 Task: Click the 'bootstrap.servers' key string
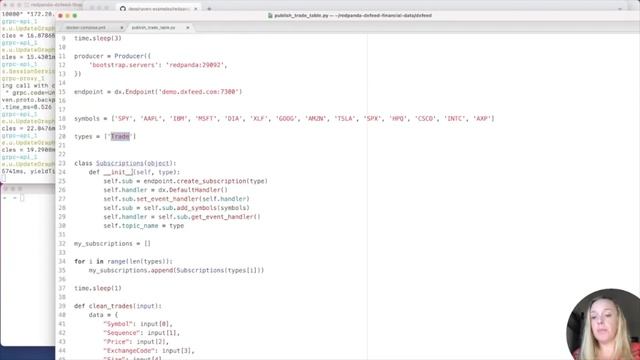124,65
